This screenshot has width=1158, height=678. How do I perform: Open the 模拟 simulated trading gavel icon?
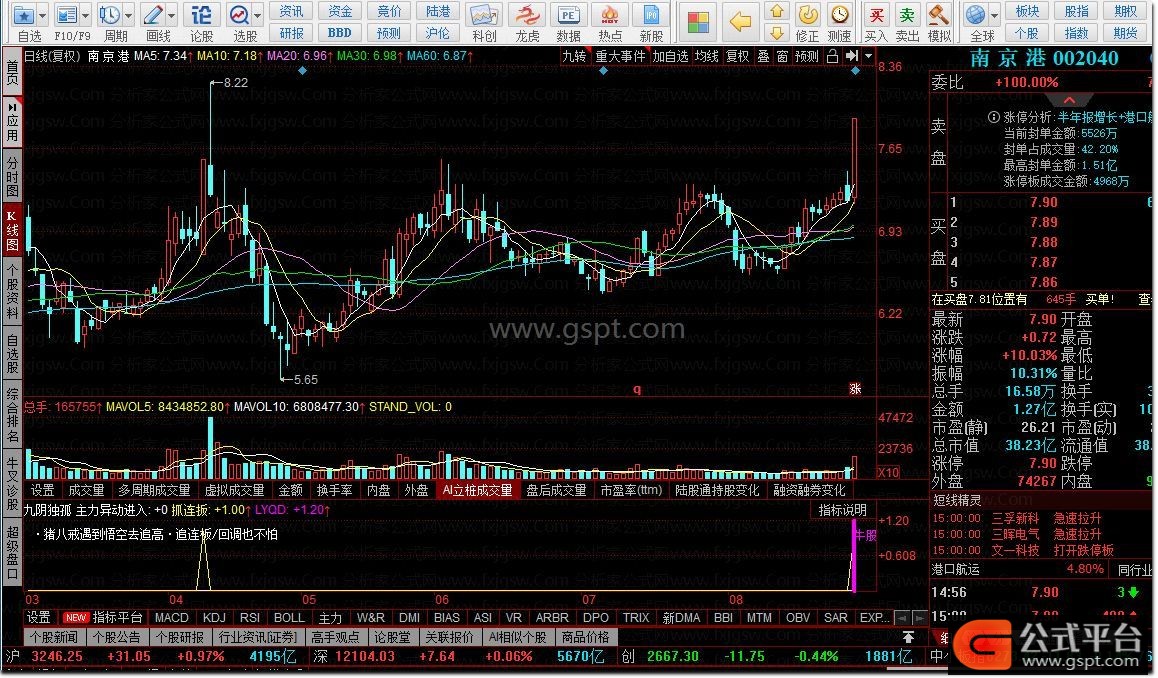tap(939, 15)
